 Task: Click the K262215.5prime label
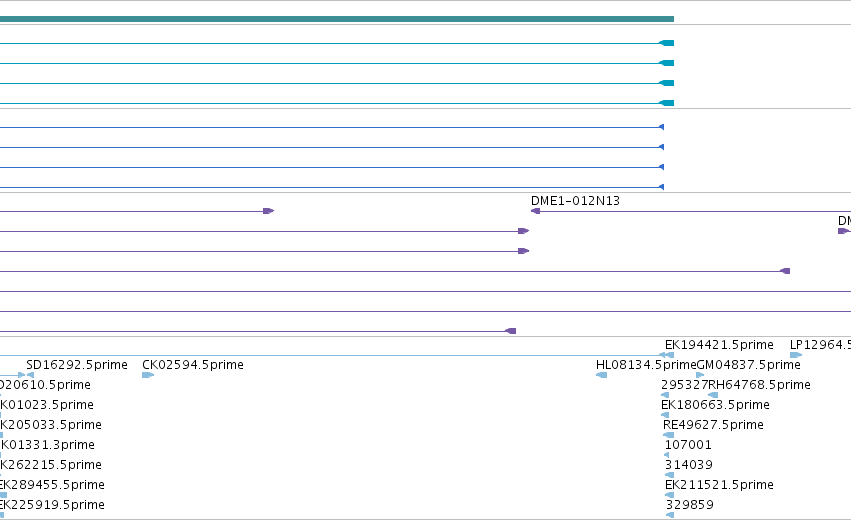50,465
